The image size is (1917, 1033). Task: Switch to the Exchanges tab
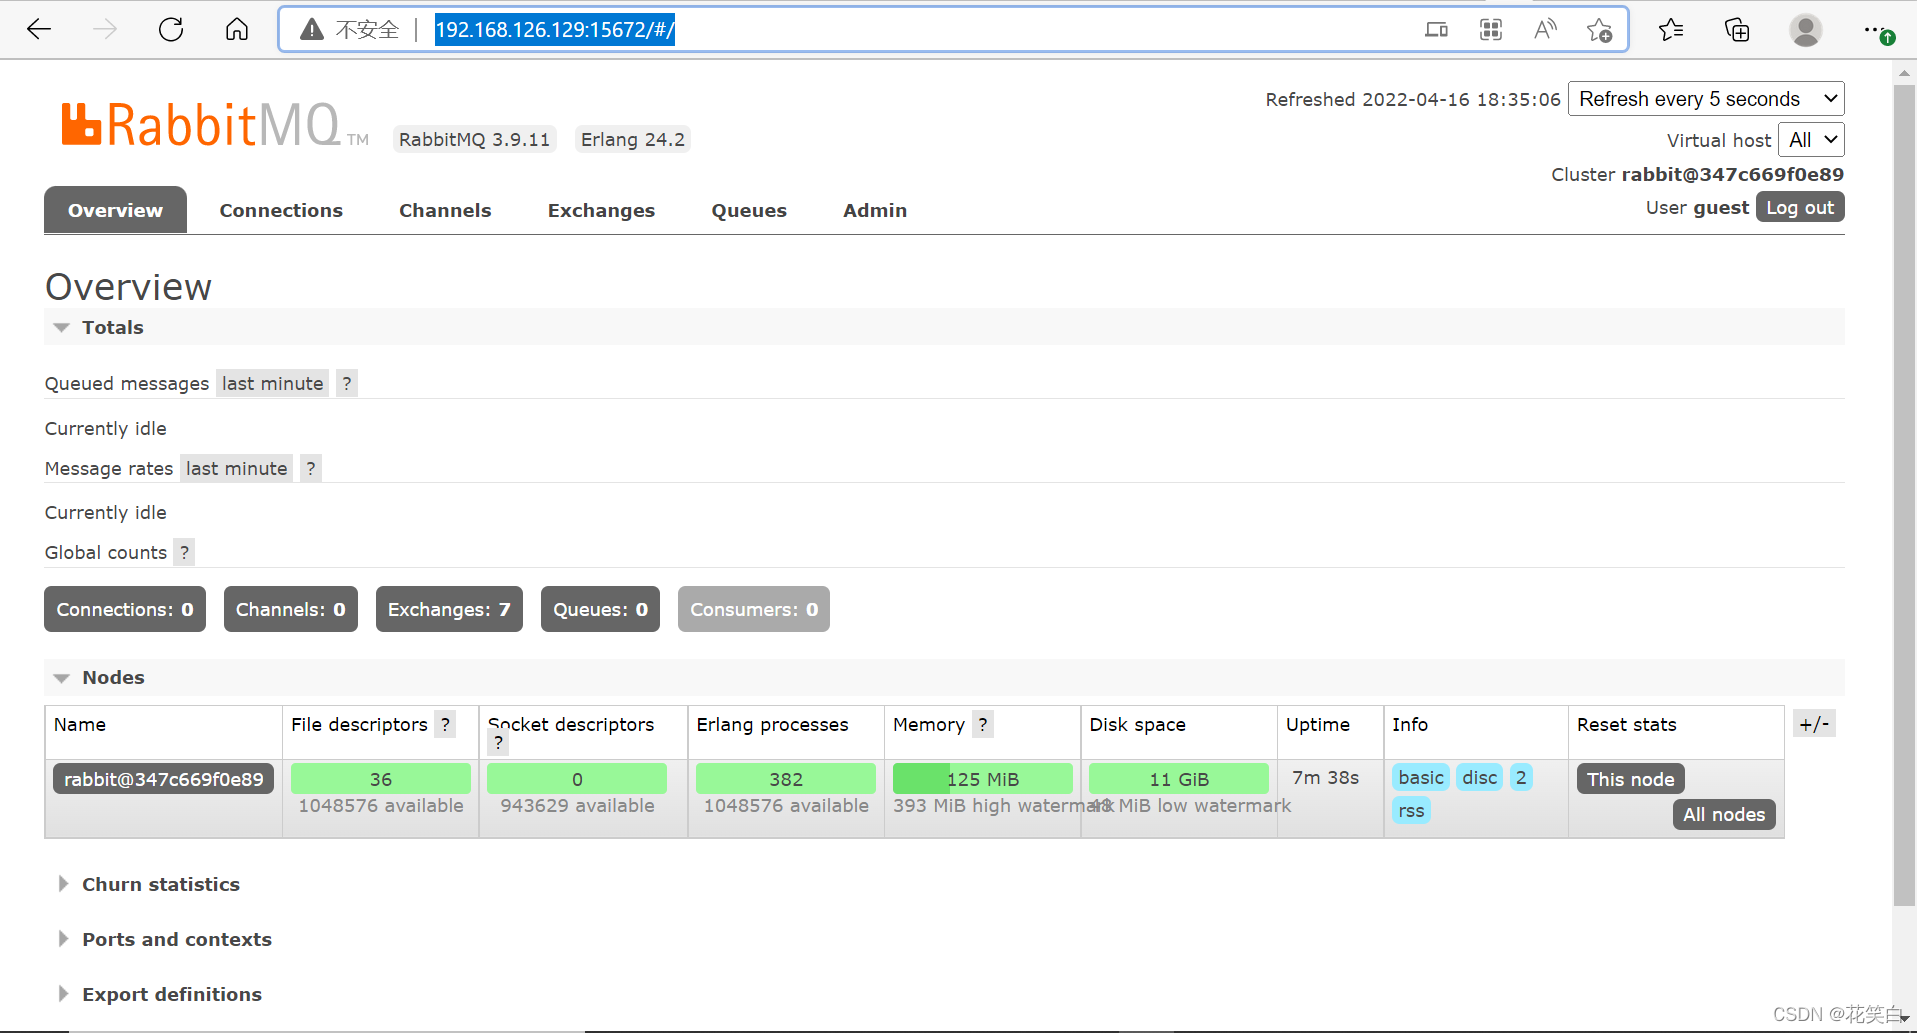coord(601,210)
